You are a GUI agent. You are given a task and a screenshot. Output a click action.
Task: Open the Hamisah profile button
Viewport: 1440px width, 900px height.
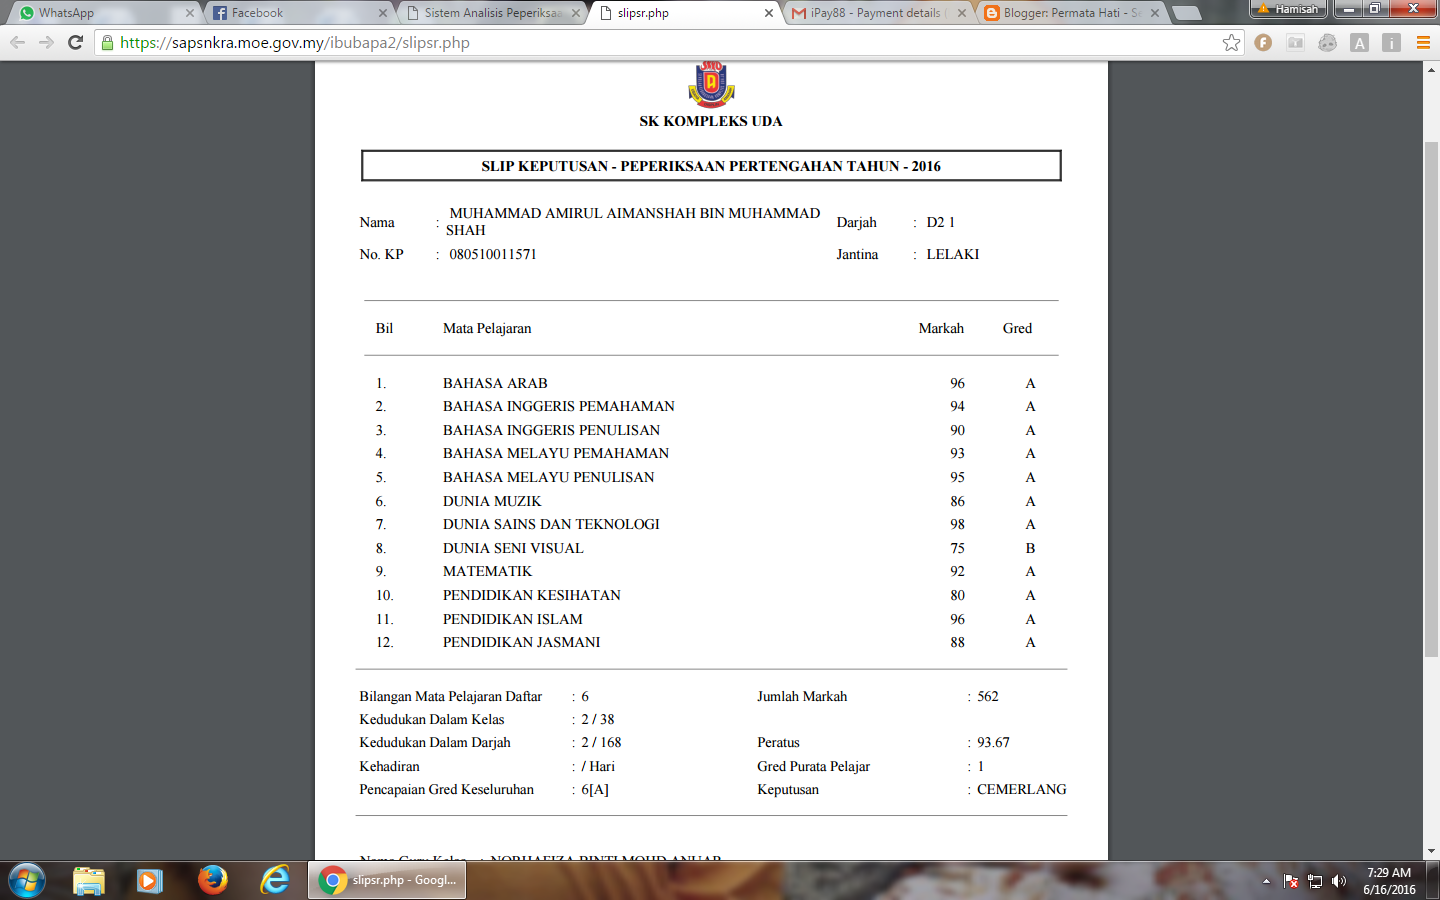click(1289, 9)
